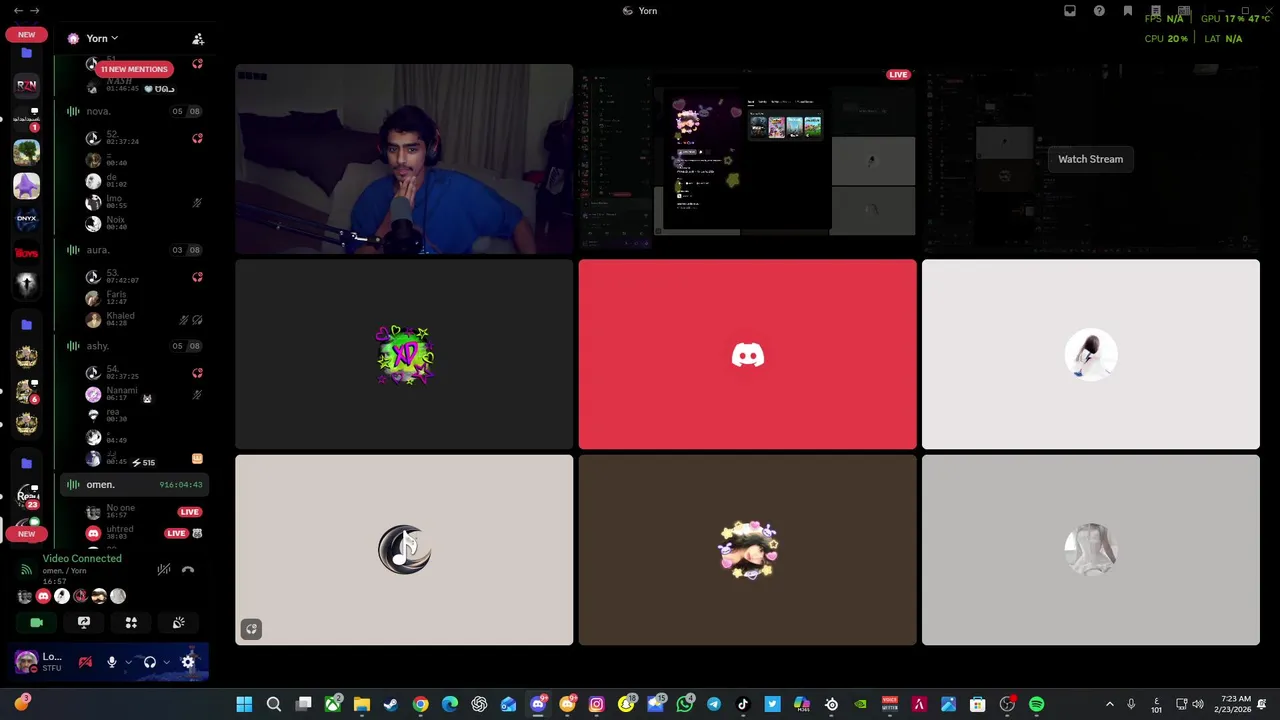Open Help icon in title bar
The image size is (1280, 720).
[x=1099, y=11]
